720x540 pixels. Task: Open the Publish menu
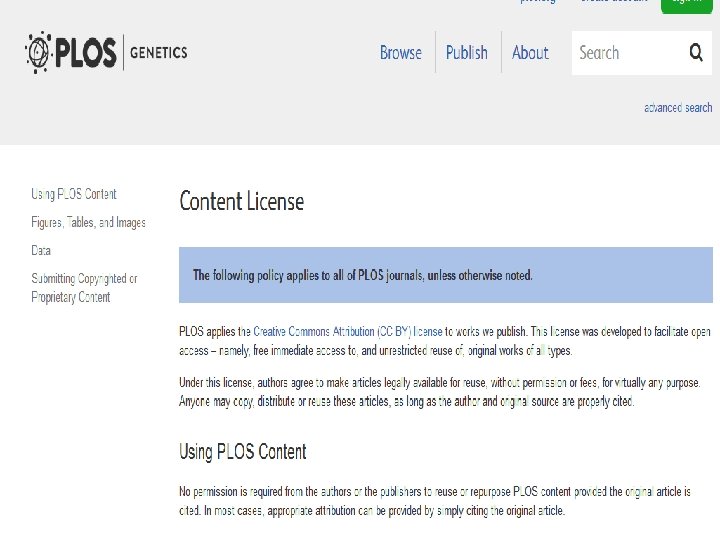[x=467, y=52]
